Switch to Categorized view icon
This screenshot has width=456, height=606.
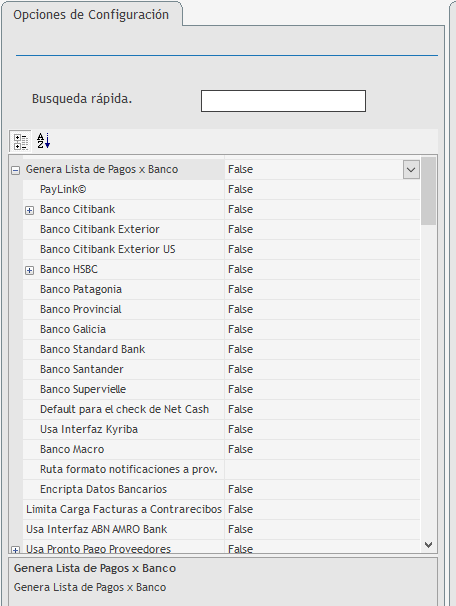20,141
